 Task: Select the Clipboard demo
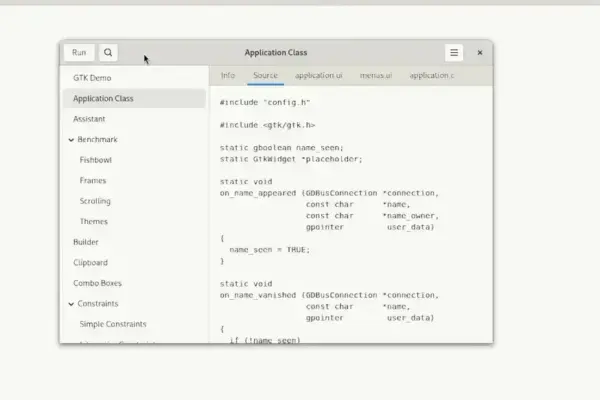(134, 263)
